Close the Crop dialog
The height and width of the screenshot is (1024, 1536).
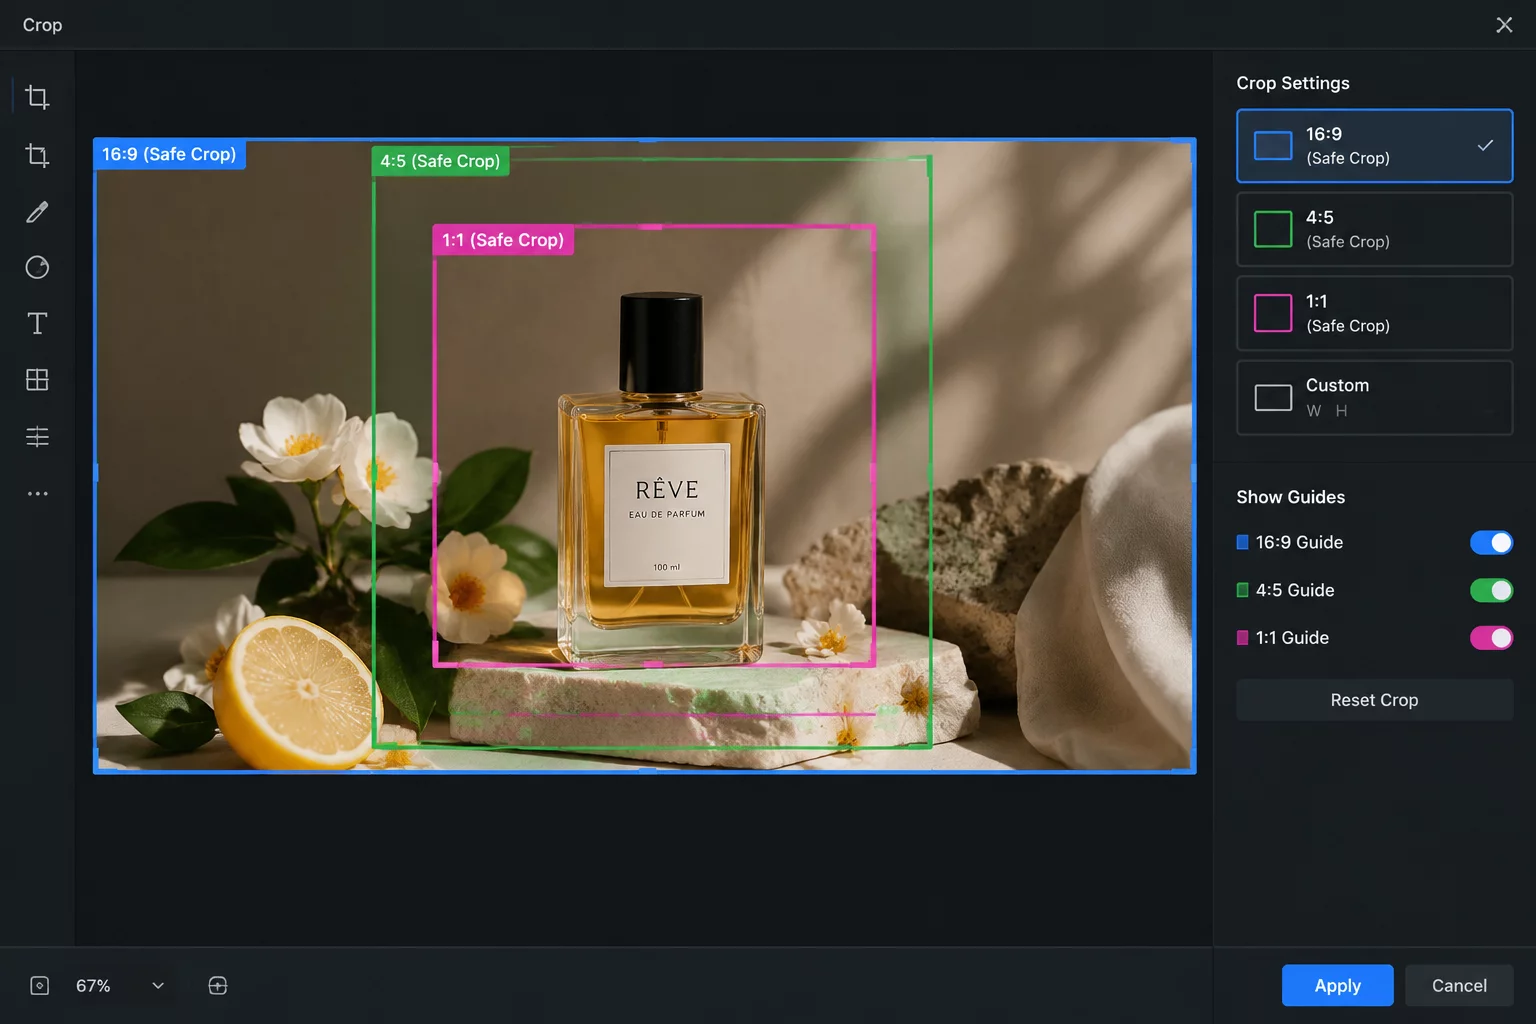[x=1504, y=25]
